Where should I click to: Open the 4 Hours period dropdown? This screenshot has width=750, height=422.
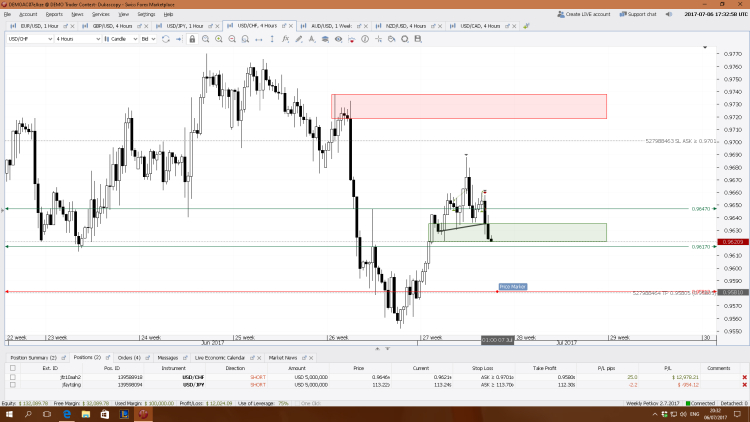78,39
